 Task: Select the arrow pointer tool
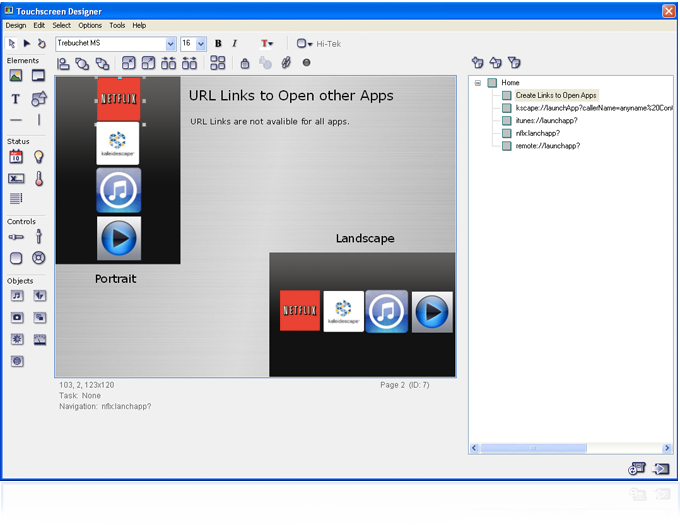point(11,44)
